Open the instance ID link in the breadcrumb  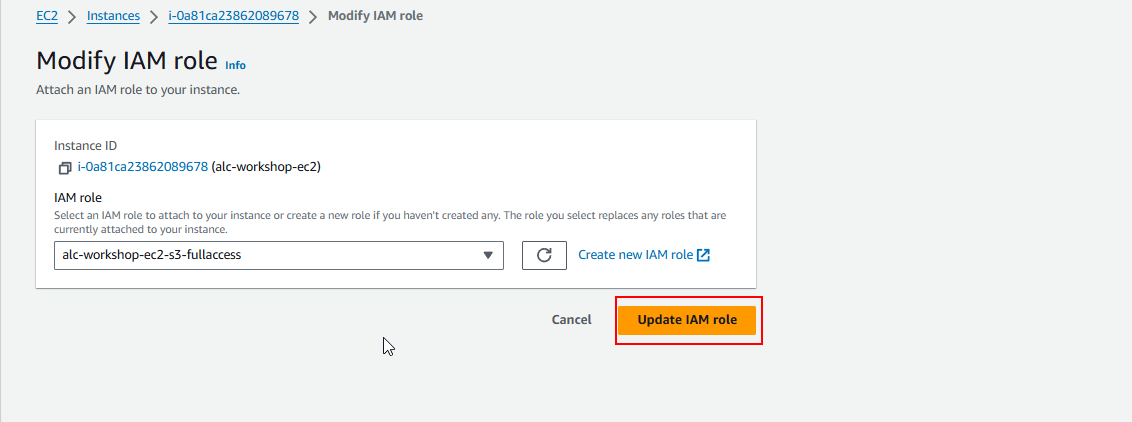tap(233, 16)
